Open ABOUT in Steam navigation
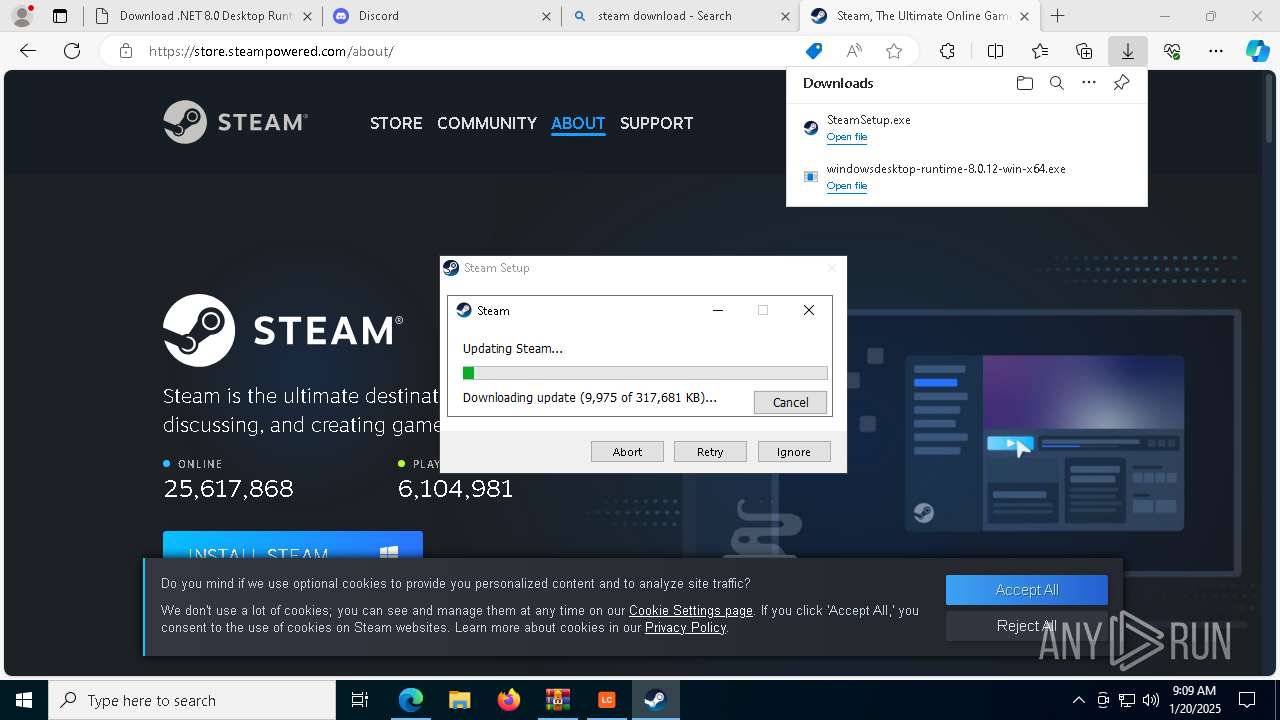 point(578,123)
